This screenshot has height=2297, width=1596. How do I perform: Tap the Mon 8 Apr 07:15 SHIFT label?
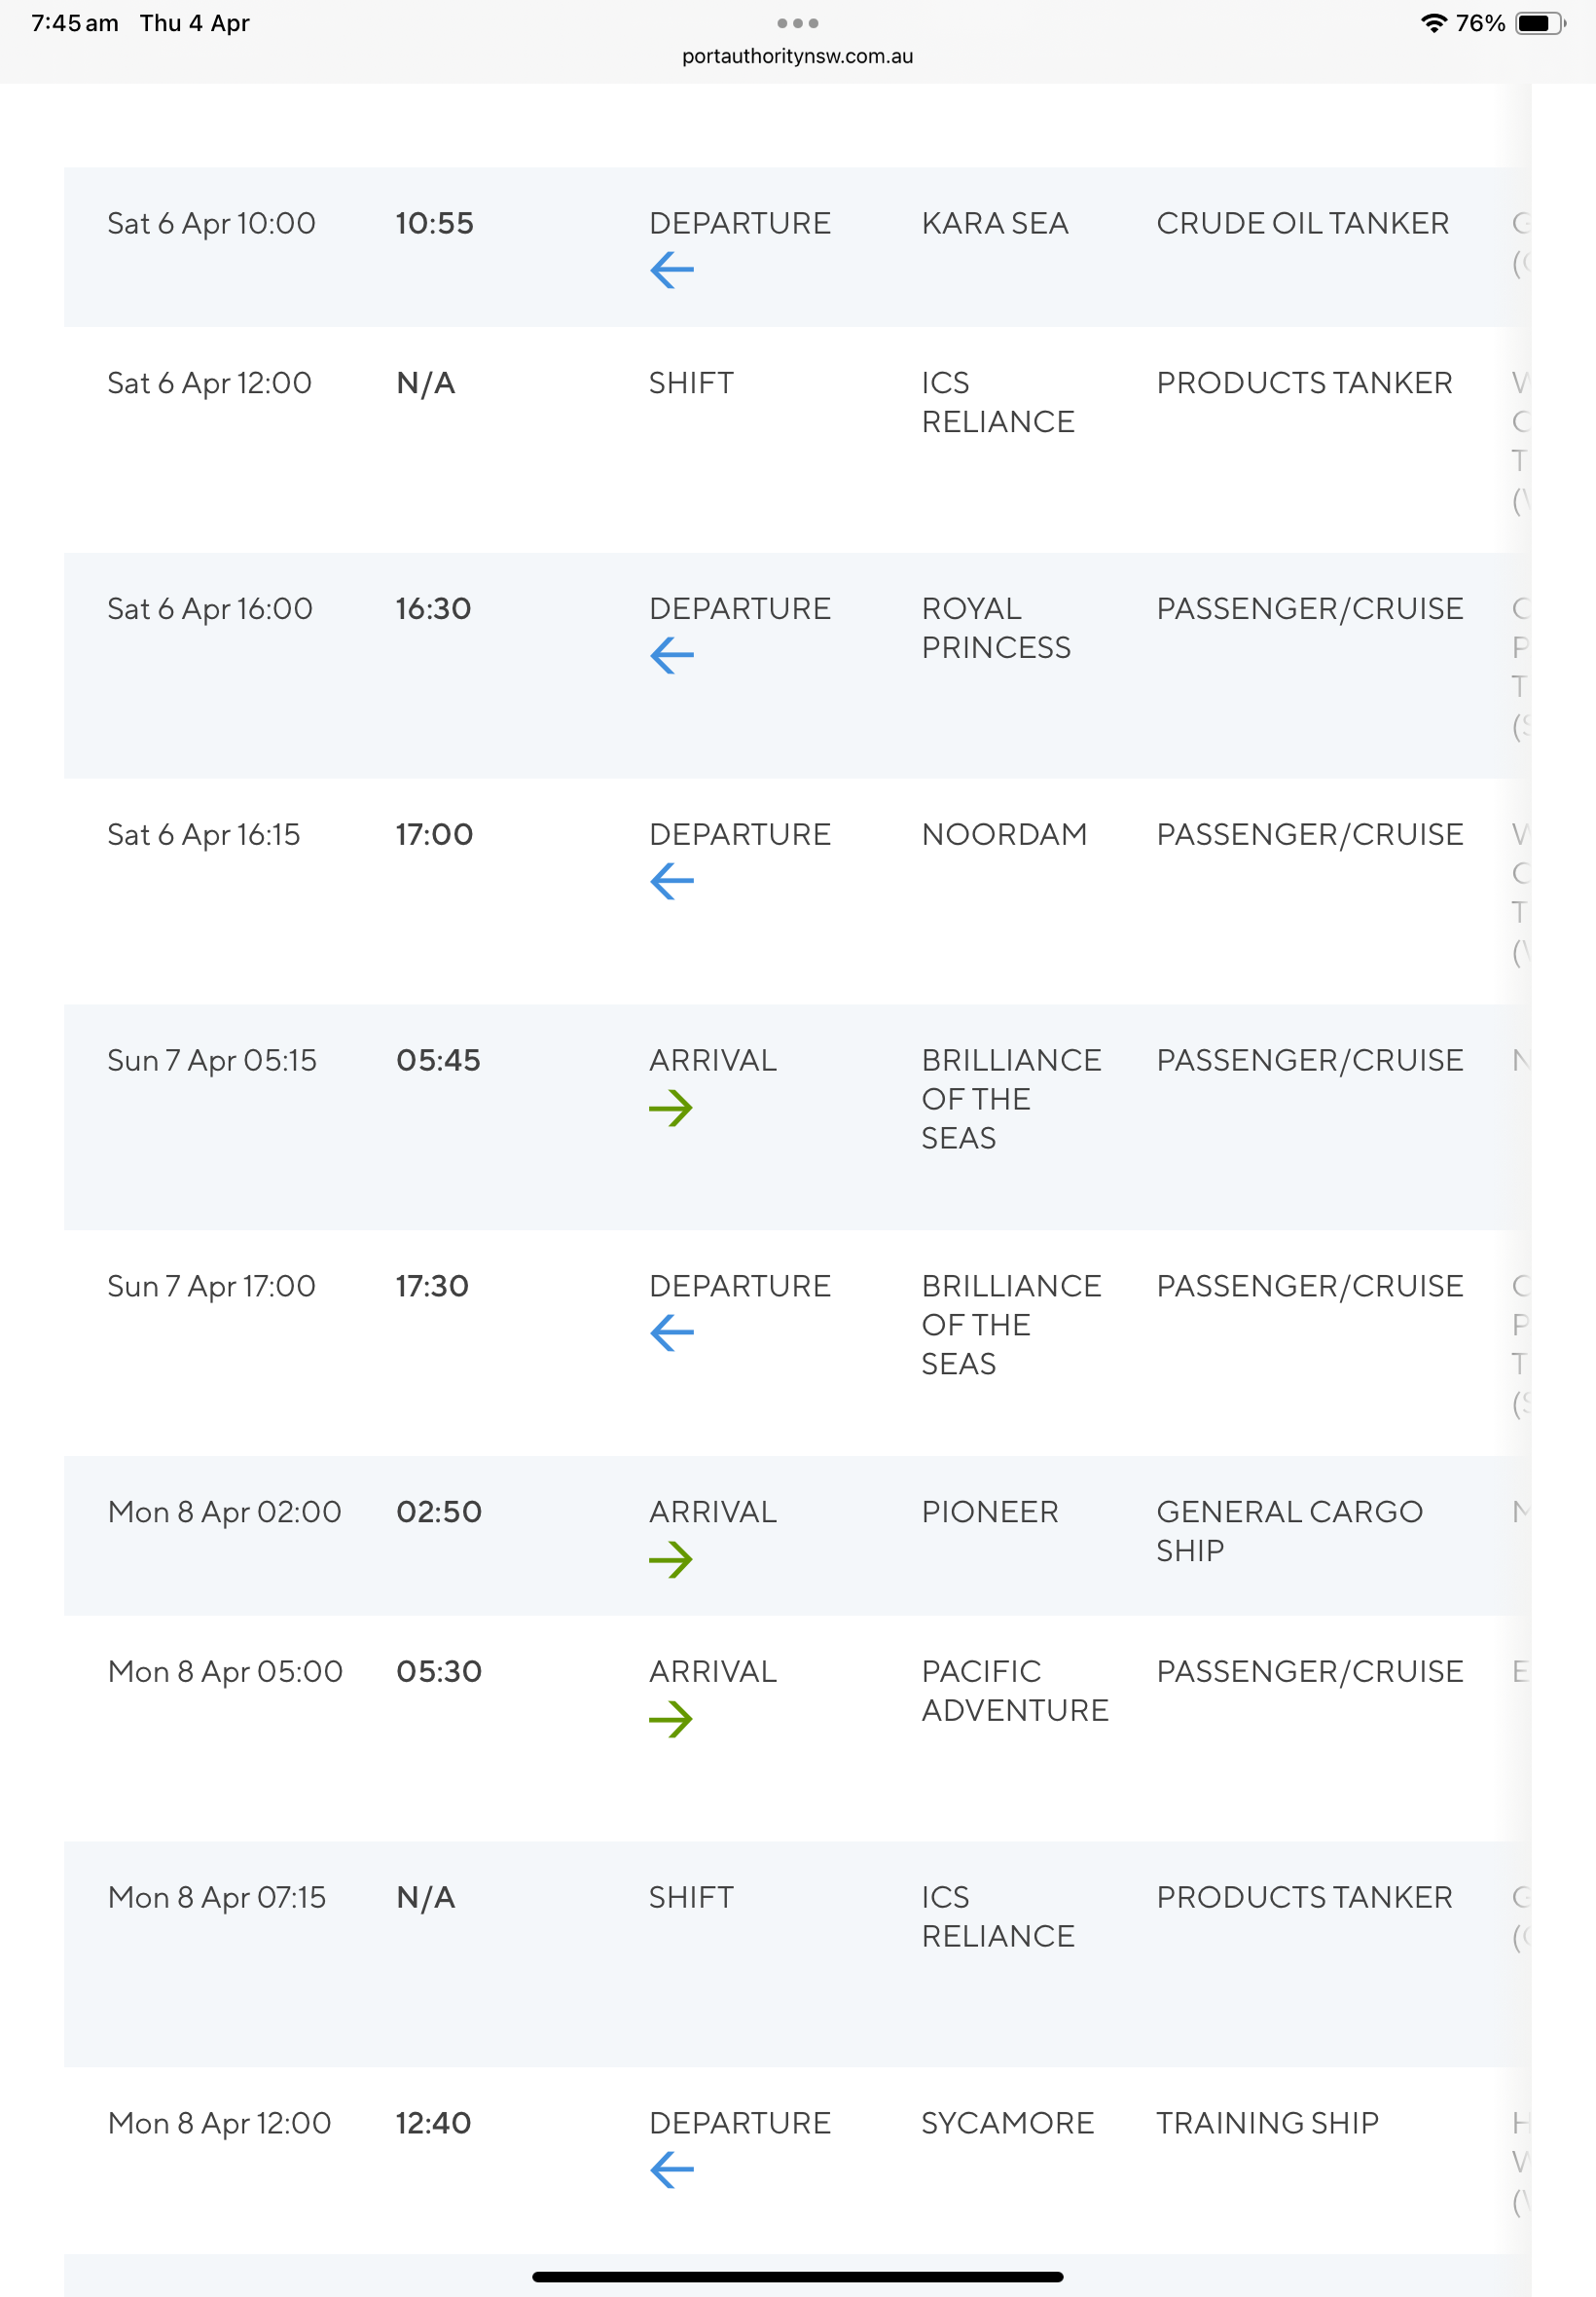[x=691, y=1897]
